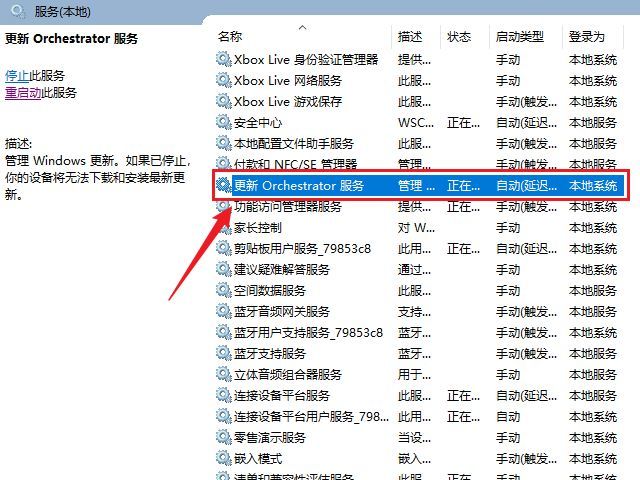Click gear icon beside 空间数据服务

point(224,290)
